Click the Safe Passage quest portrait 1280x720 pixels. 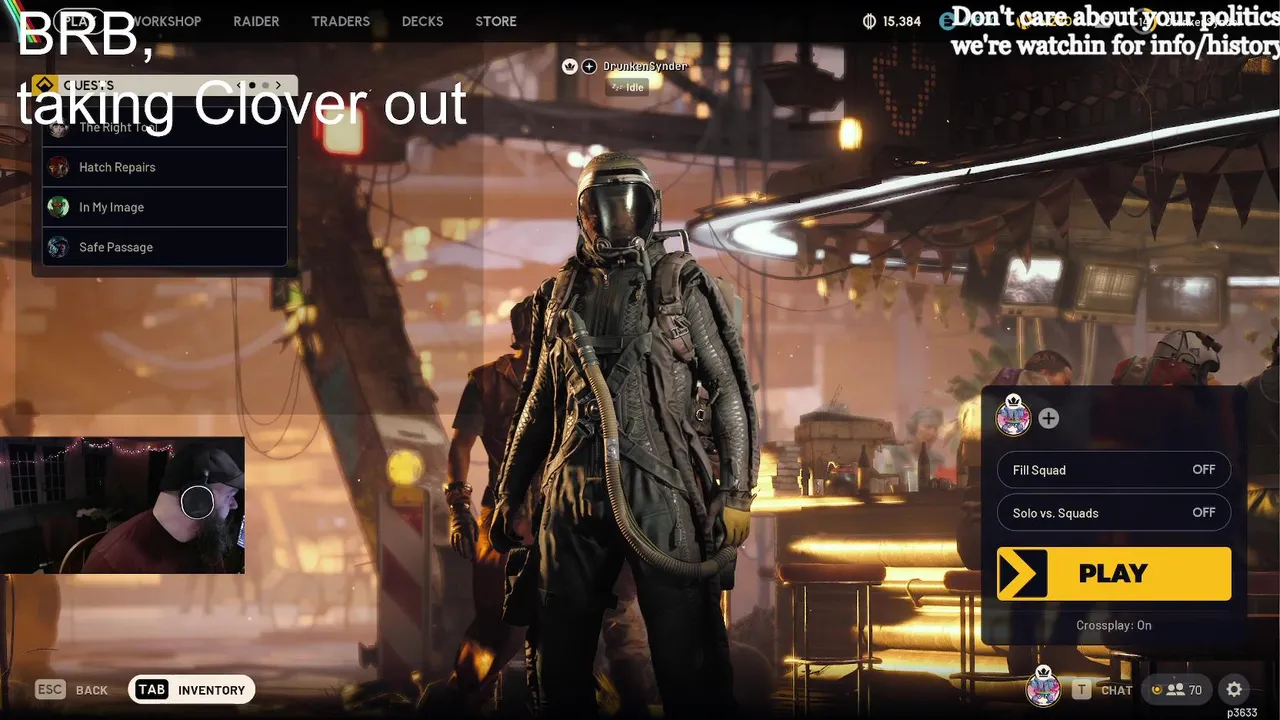click(x=59, y=247)
